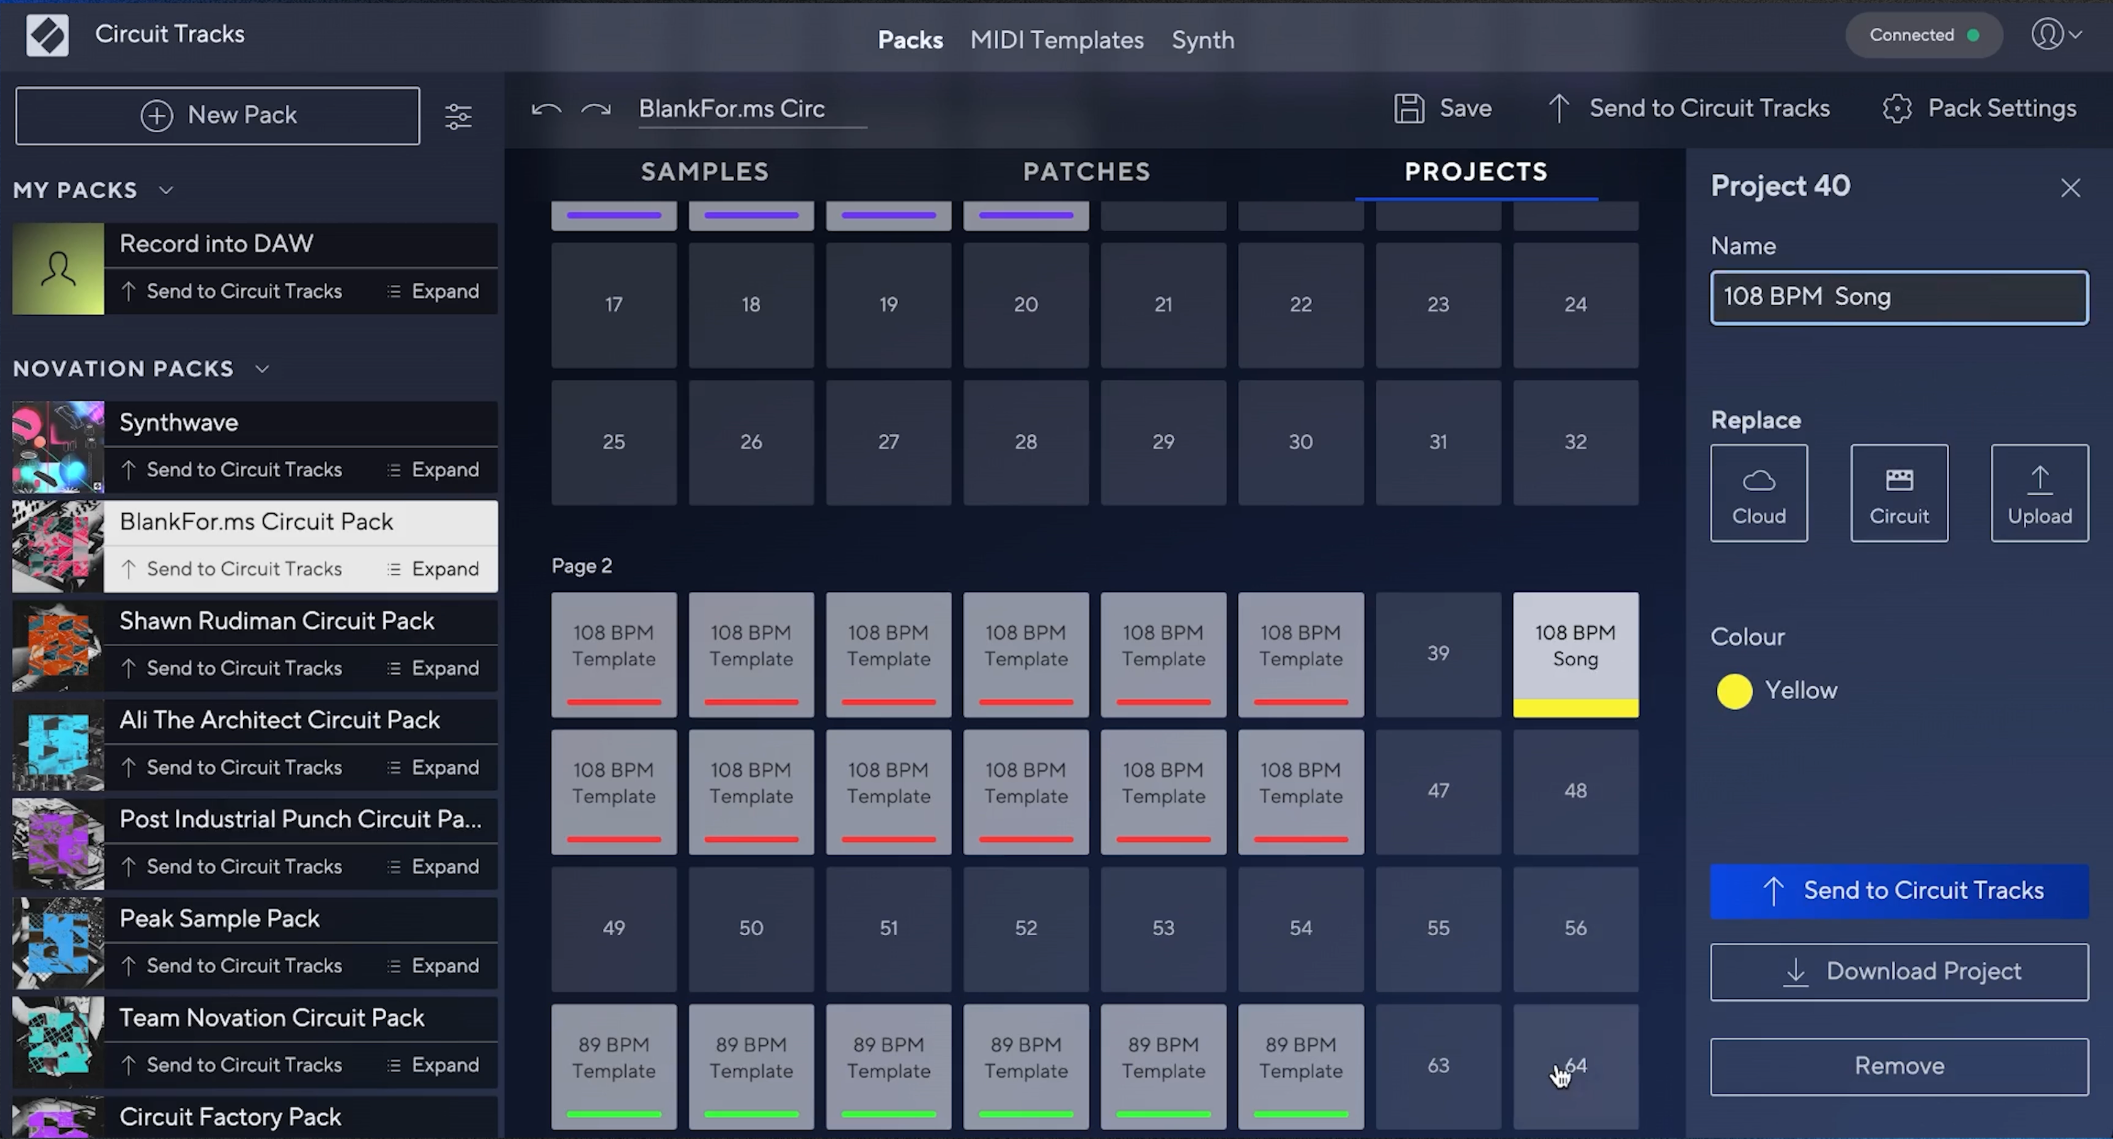Click the redo arrow icon
The width and height of the screenshot is (2113, 1139).
point(596,109)
